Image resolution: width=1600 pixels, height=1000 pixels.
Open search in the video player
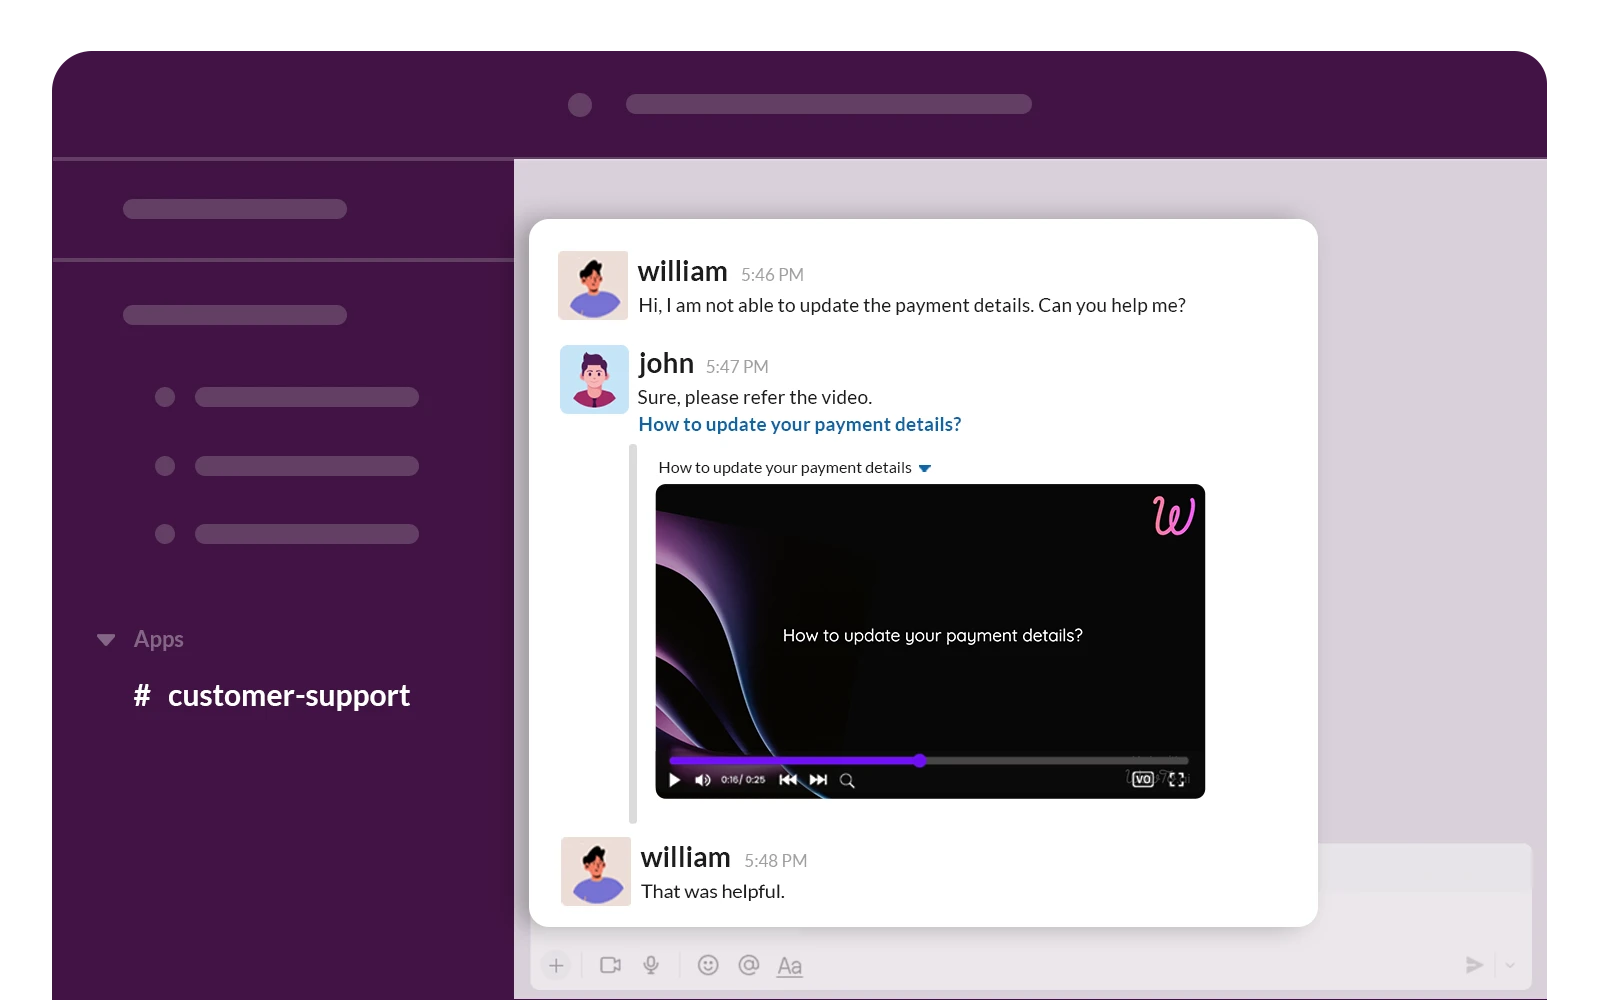847,780
